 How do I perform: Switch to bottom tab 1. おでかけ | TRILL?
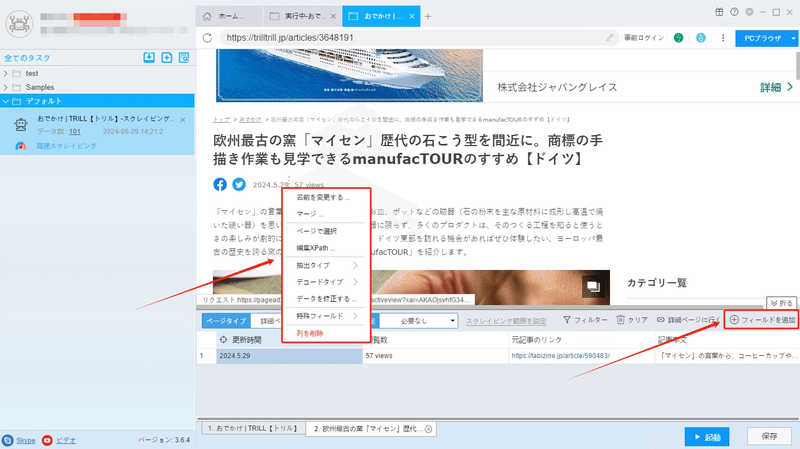[x=252, y=429]
